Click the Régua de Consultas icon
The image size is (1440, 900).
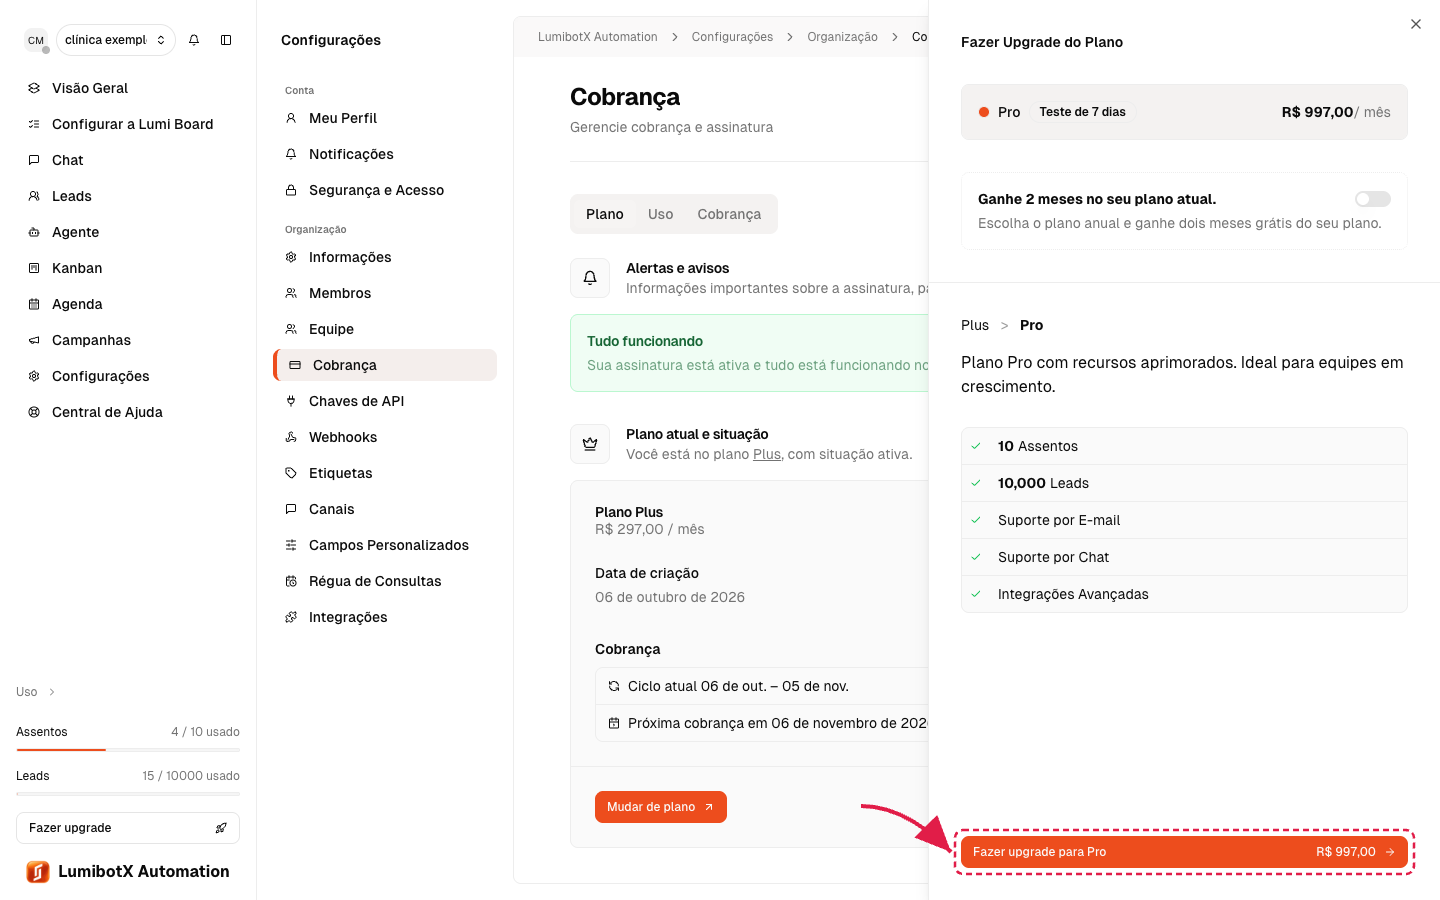click(x=291, y=581)
